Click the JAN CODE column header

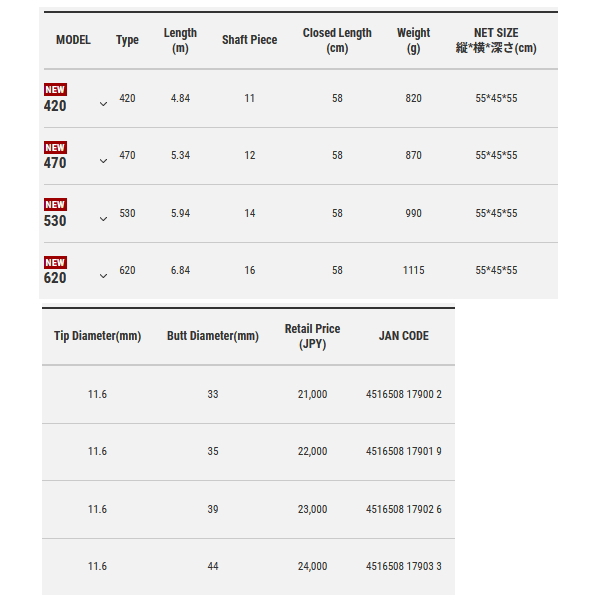(404, 336)
